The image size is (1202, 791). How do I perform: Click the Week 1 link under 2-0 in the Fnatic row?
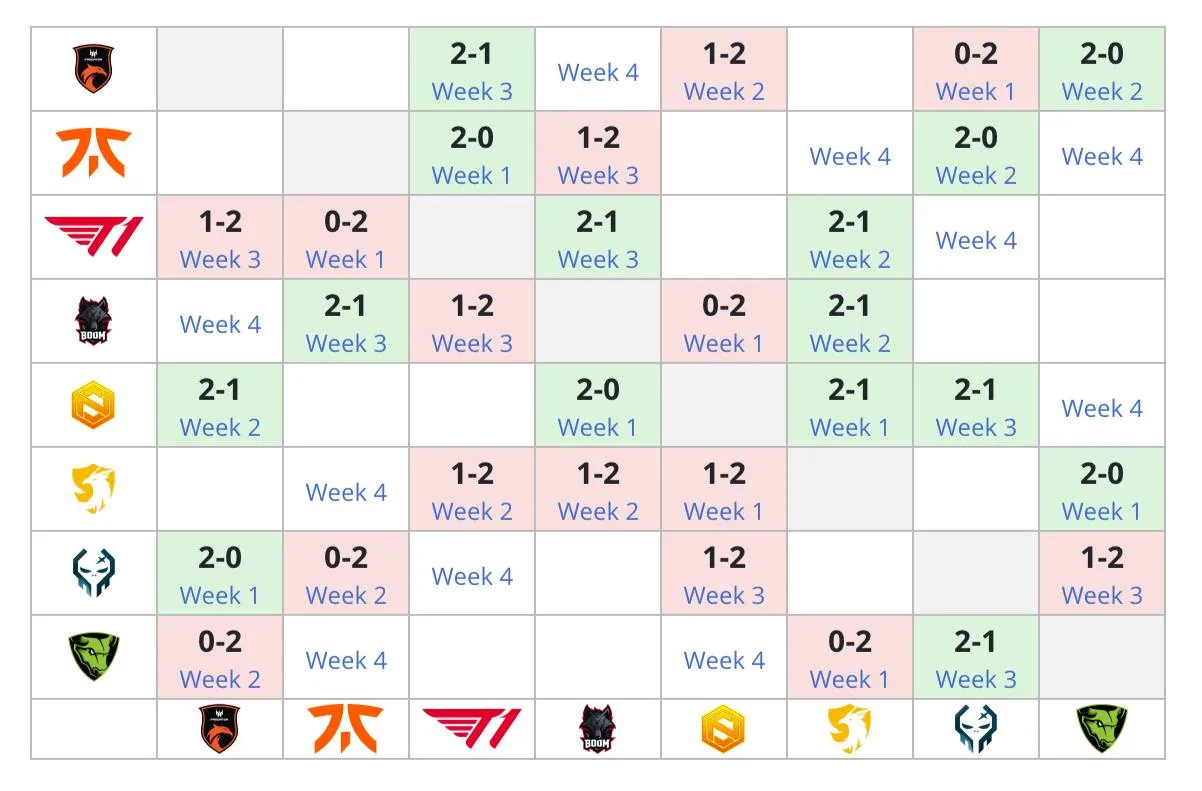coord(472,176)
